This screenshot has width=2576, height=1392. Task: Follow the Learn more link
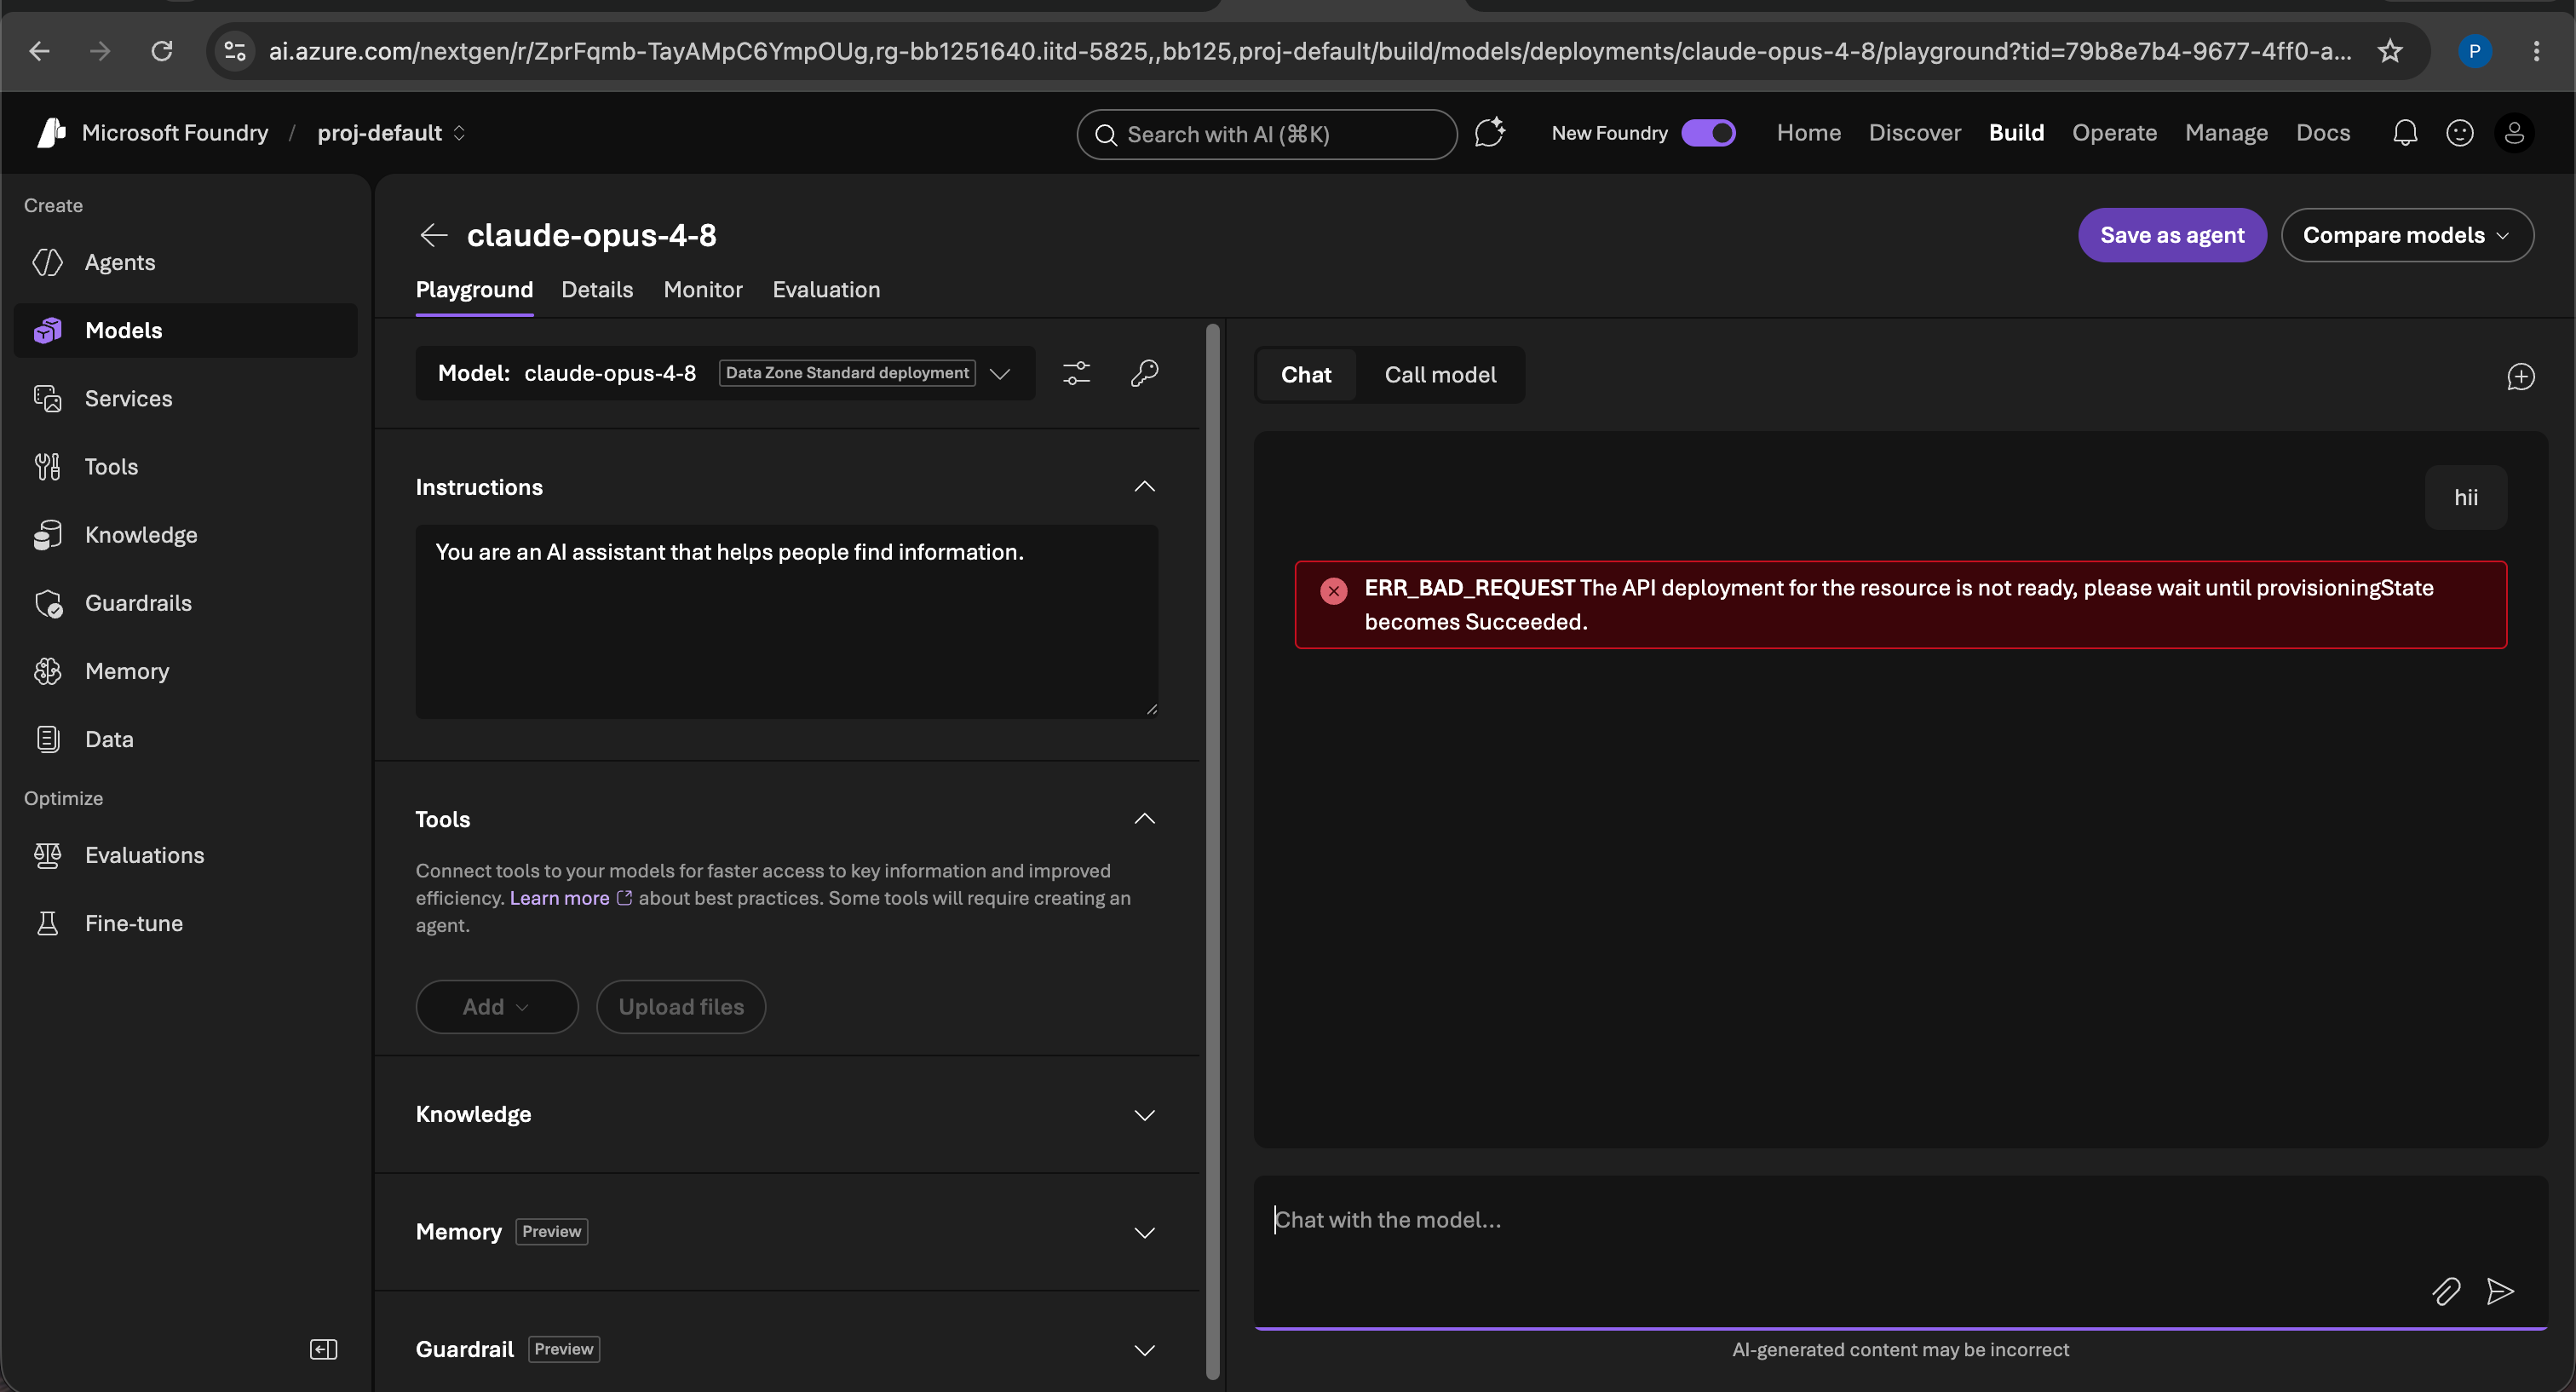[559, 898]
